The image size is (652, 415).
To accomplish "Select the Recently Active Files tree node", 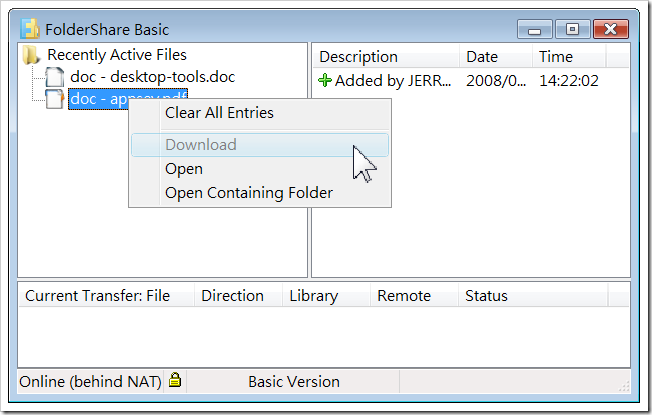I will coord(117,55).
